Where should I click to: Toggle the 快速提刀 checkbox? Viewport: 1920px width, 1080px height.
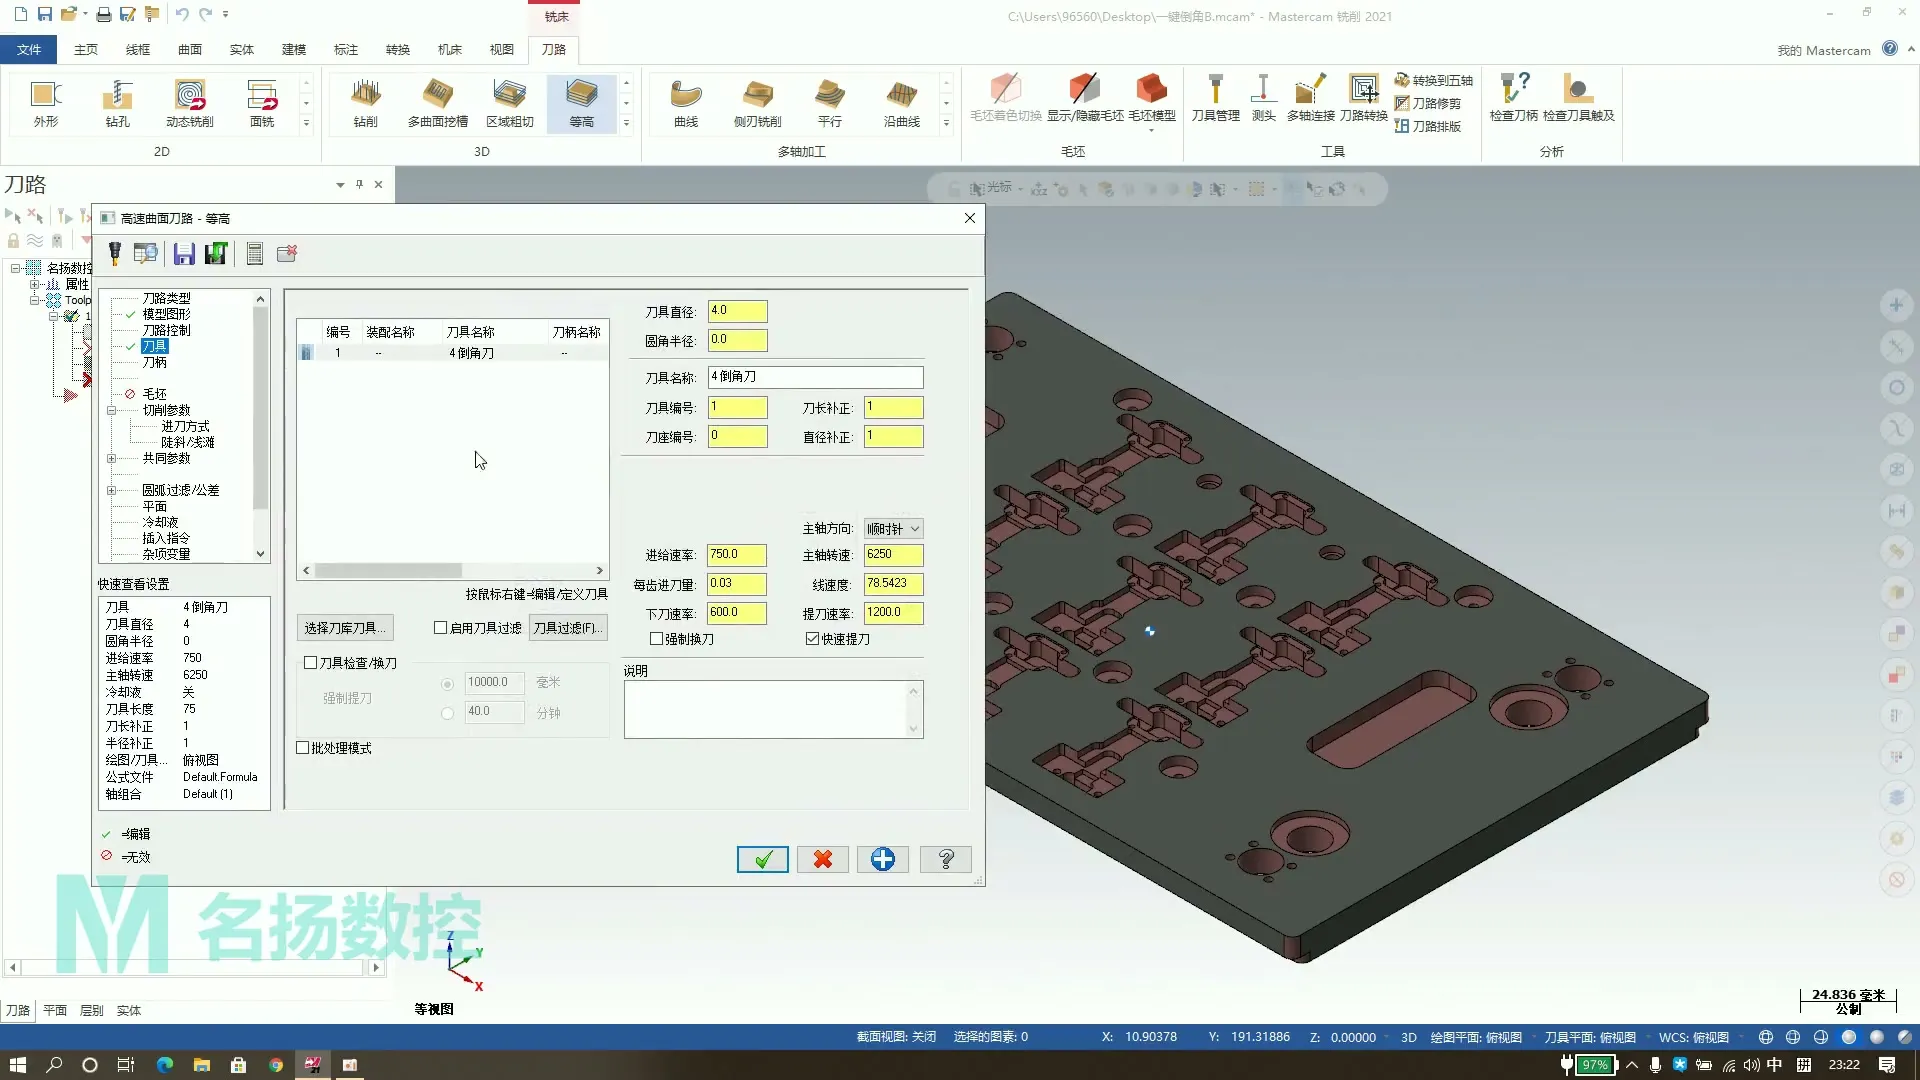pyautogui.click(x=812, y=639)
